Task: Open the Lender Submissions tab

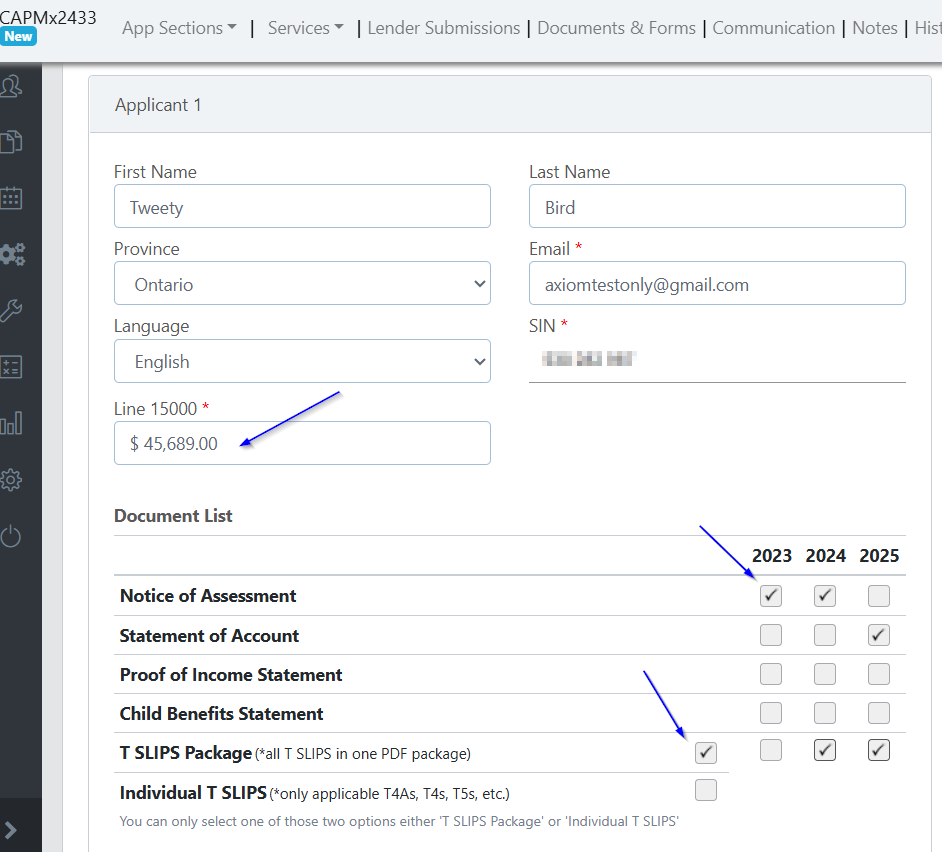Action: point(443,28)
